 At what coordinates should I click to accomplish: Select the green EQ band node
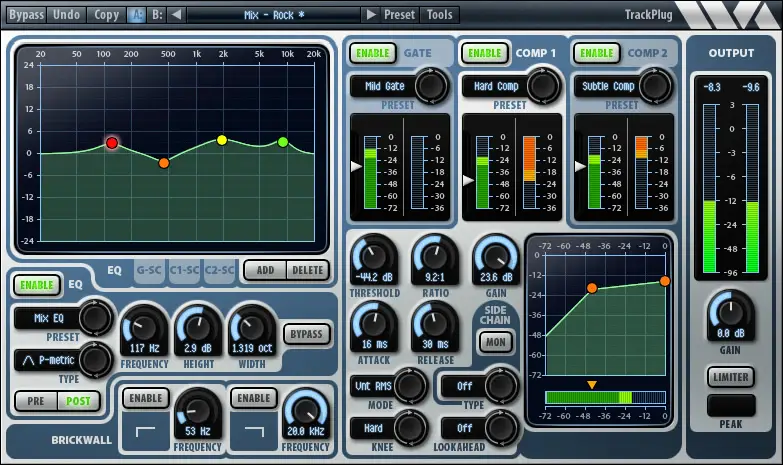[283, 142]
